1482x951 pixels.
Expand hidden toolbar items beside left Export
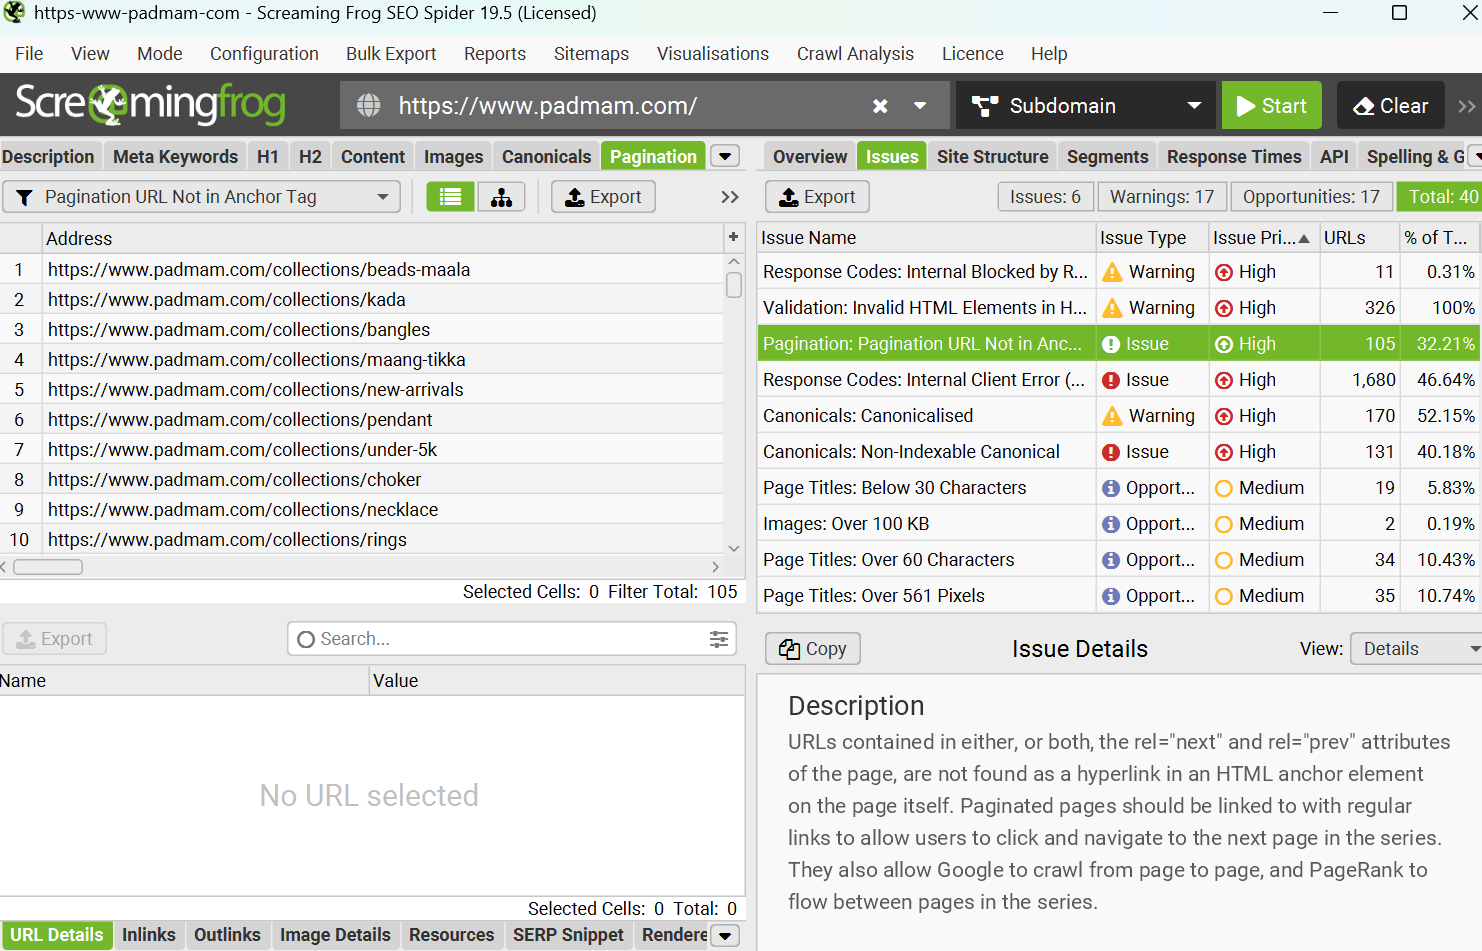pos(729,197)
